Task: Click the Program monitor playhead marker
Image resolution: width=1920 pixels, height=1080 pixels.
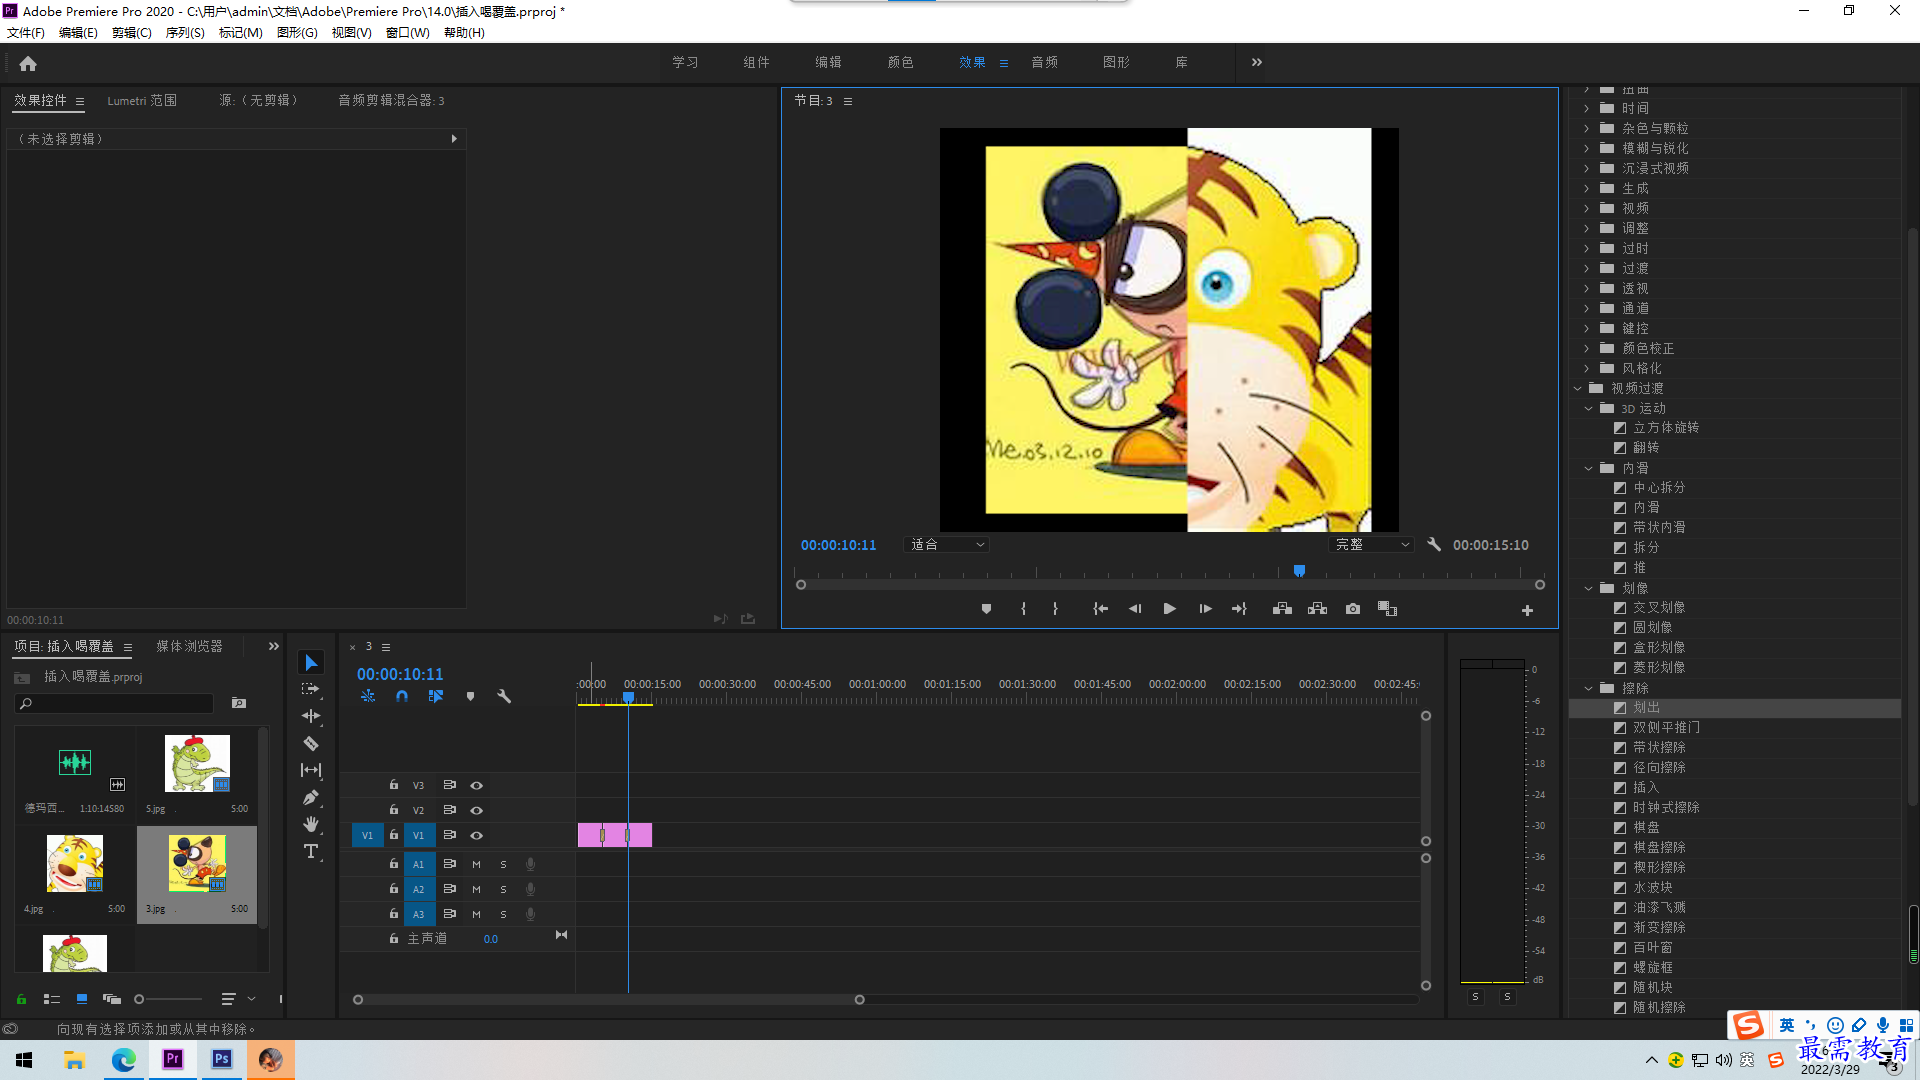Action: click(x=1299, y=571)
